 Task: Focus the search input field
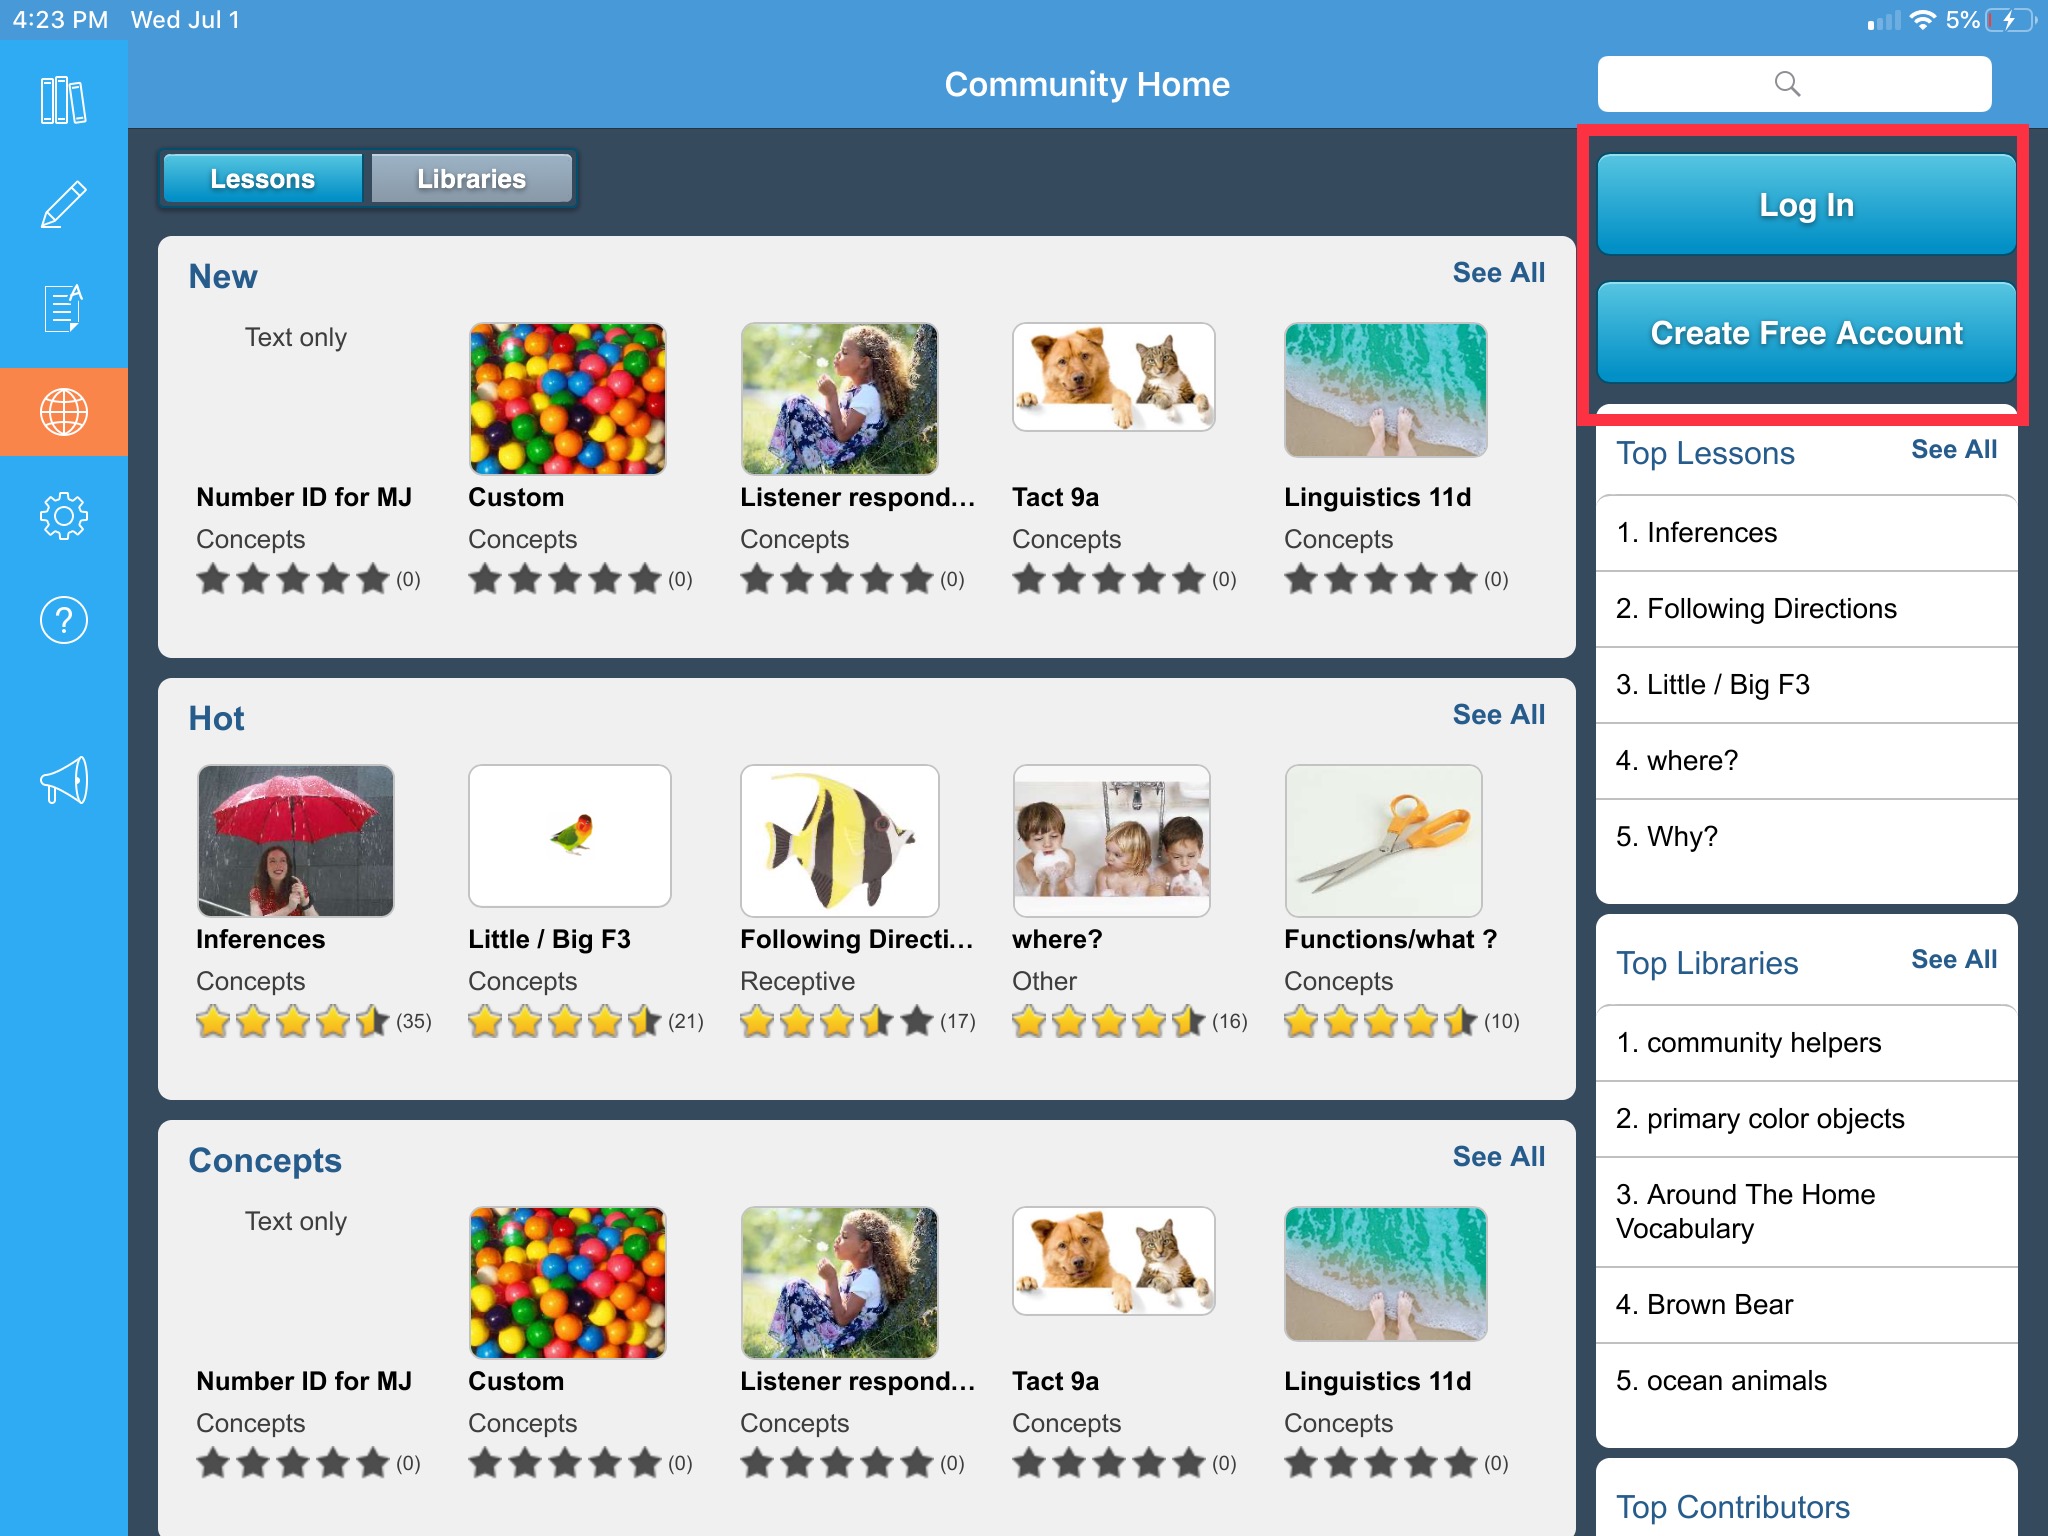1794,84
